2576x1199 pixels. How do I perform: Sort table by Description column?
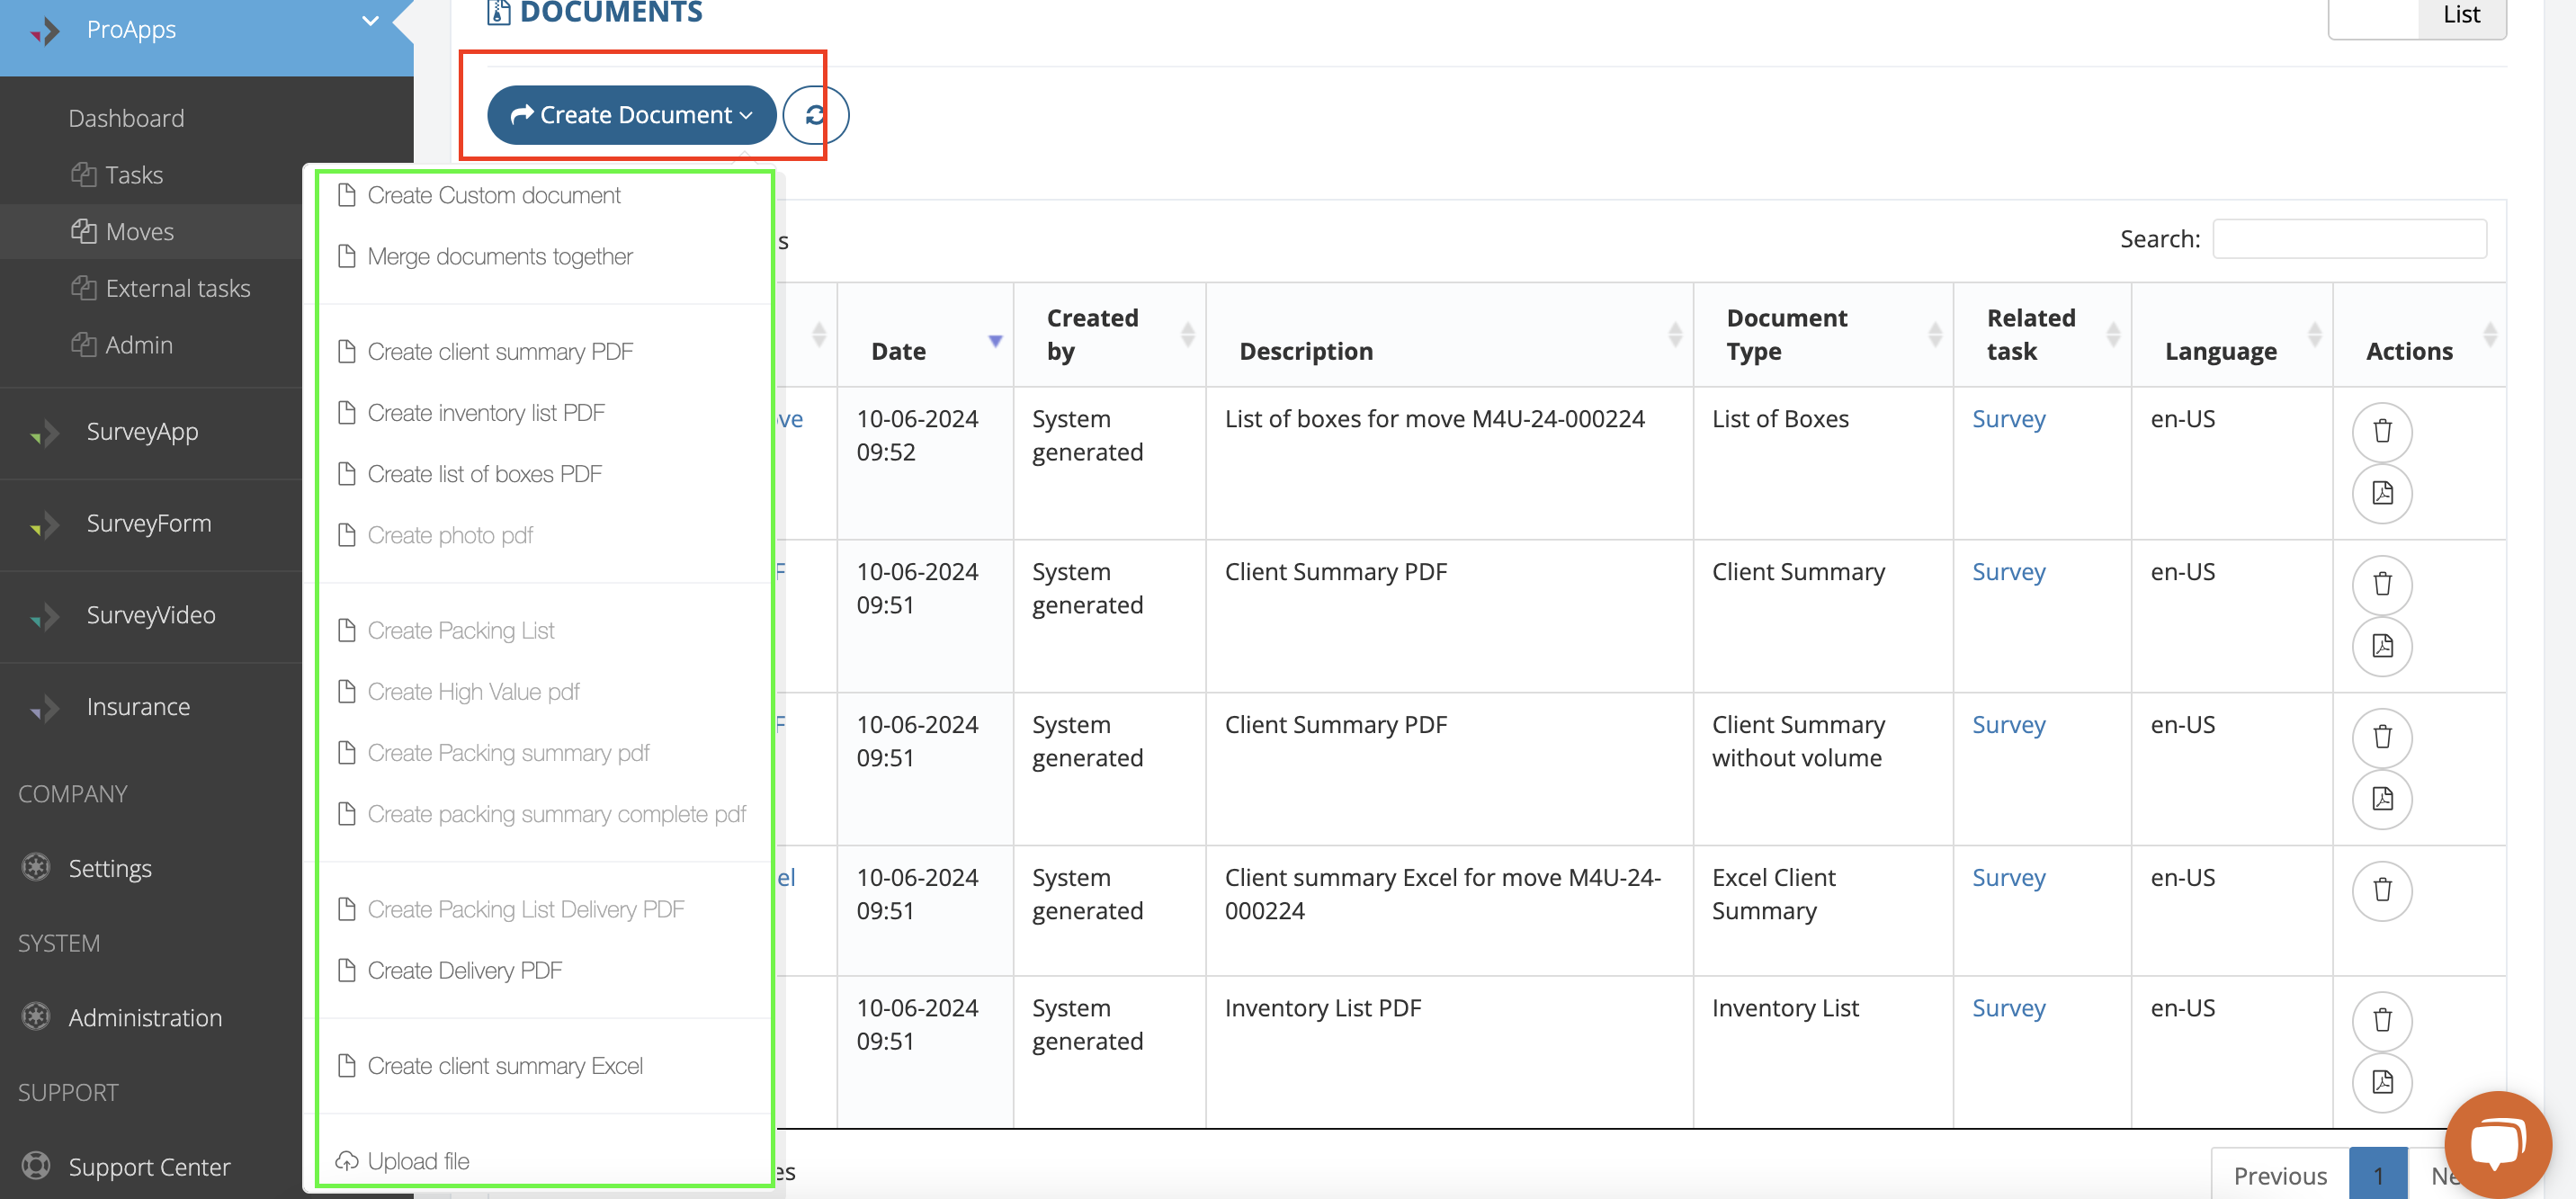[1449, 335]
